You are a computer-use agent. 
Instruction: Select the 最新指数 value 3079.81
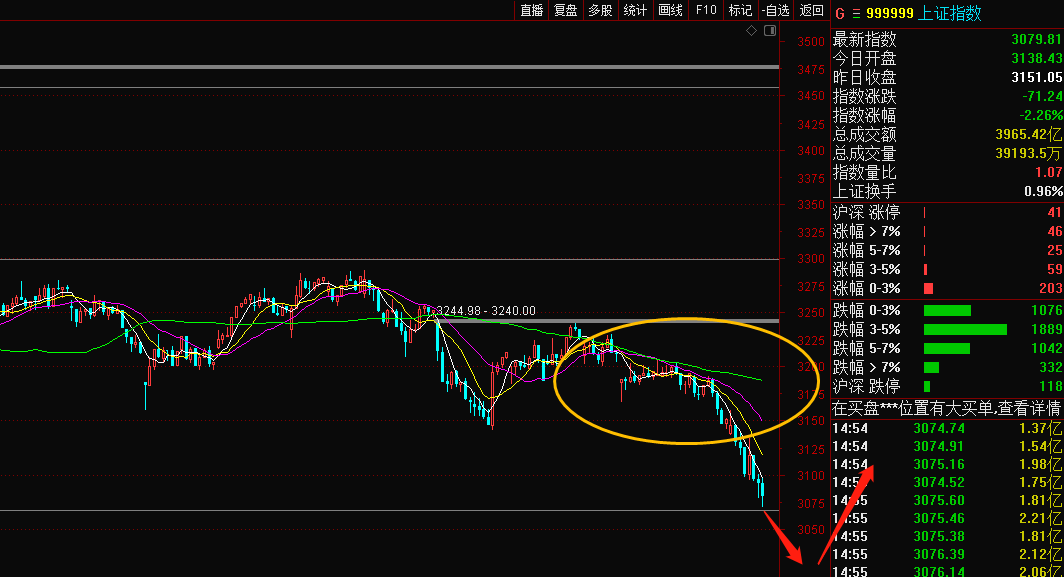(x=1037, y=39)
